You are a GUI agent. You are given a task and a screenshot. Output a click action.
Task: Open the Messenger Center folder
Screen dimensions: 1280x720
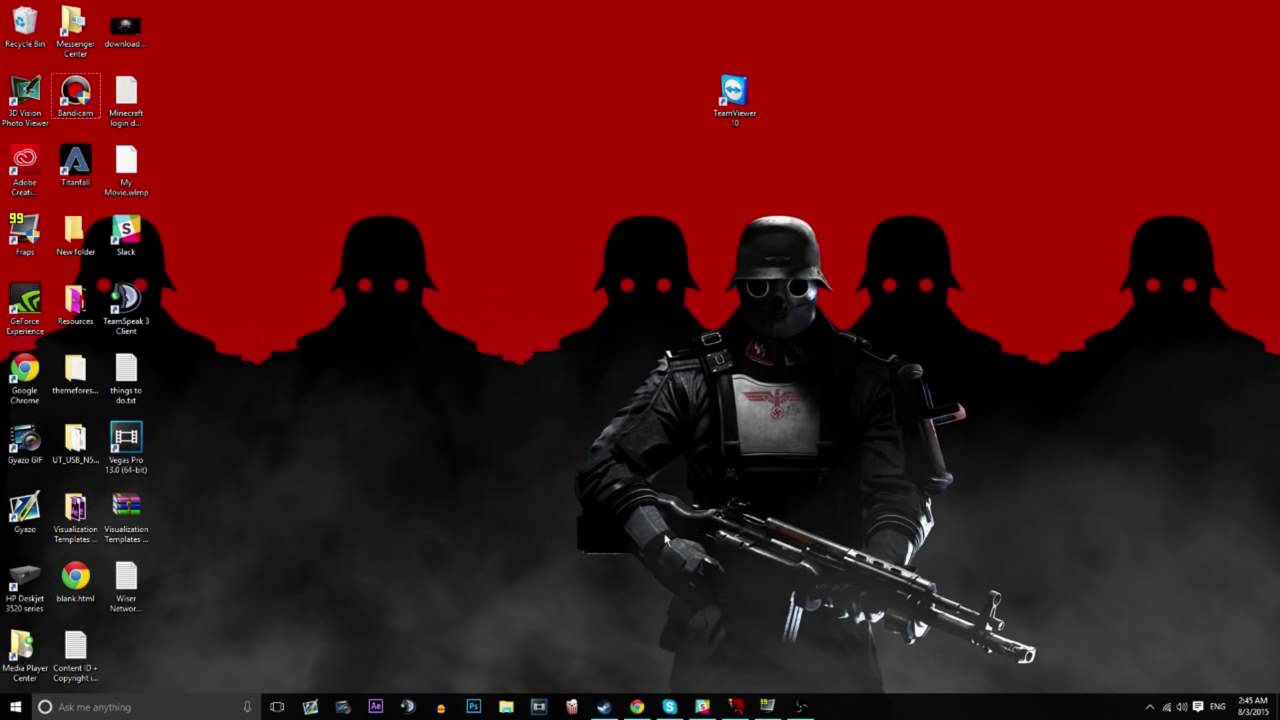[x=75, y=32]
